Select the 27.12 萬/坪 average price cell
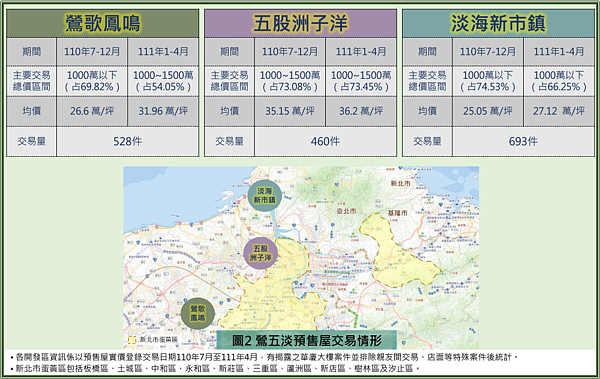Viewport: 600px width, 379px height. click(x=559, y=111)
